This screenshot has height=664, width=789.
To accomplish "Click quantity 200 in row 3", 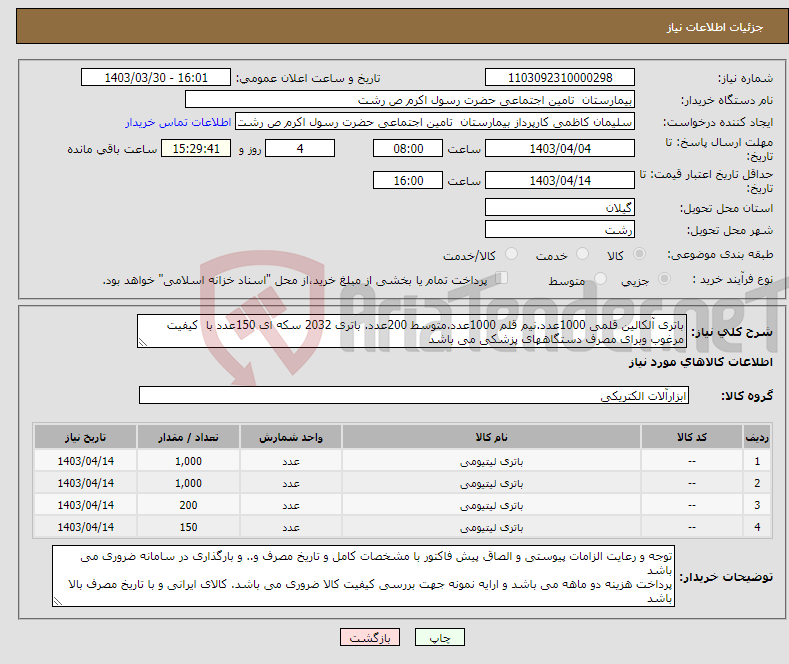I will 188,506.
